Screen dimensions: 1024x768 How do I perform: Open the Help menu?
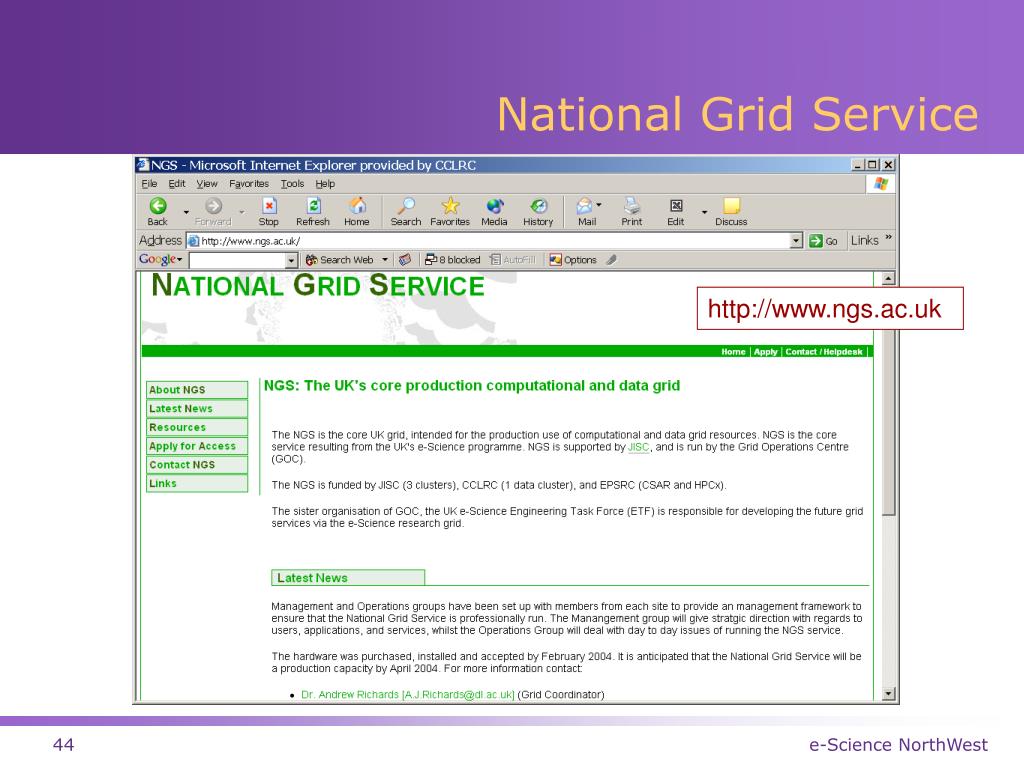325,184
